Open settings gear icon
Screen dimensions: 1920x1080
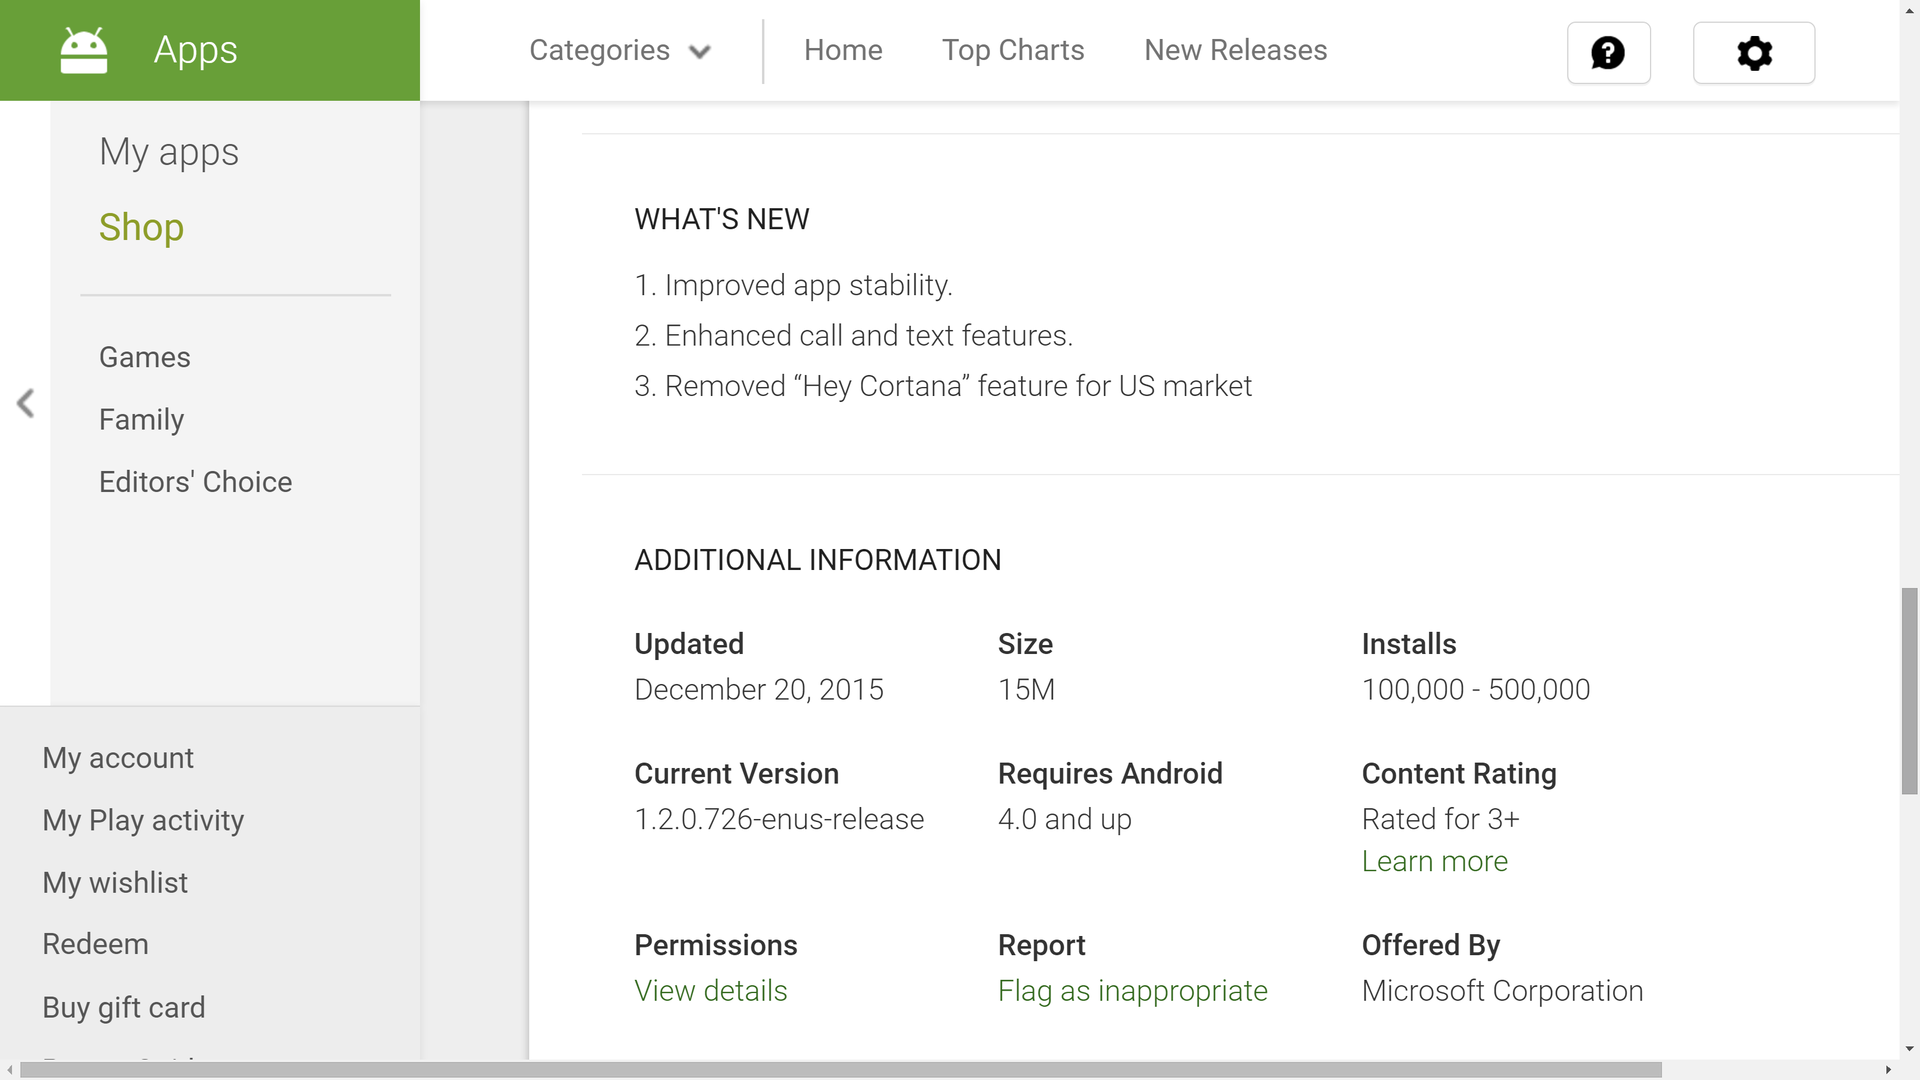tap(1753, 53)
